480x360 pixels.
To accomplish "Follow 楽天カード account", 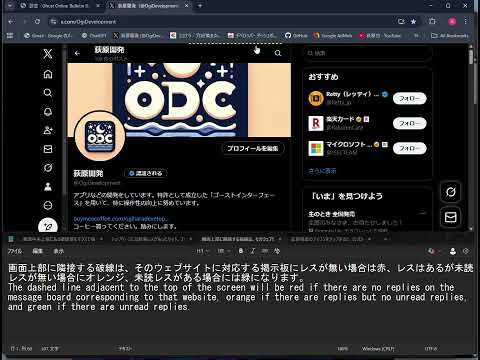I will 410,123.
